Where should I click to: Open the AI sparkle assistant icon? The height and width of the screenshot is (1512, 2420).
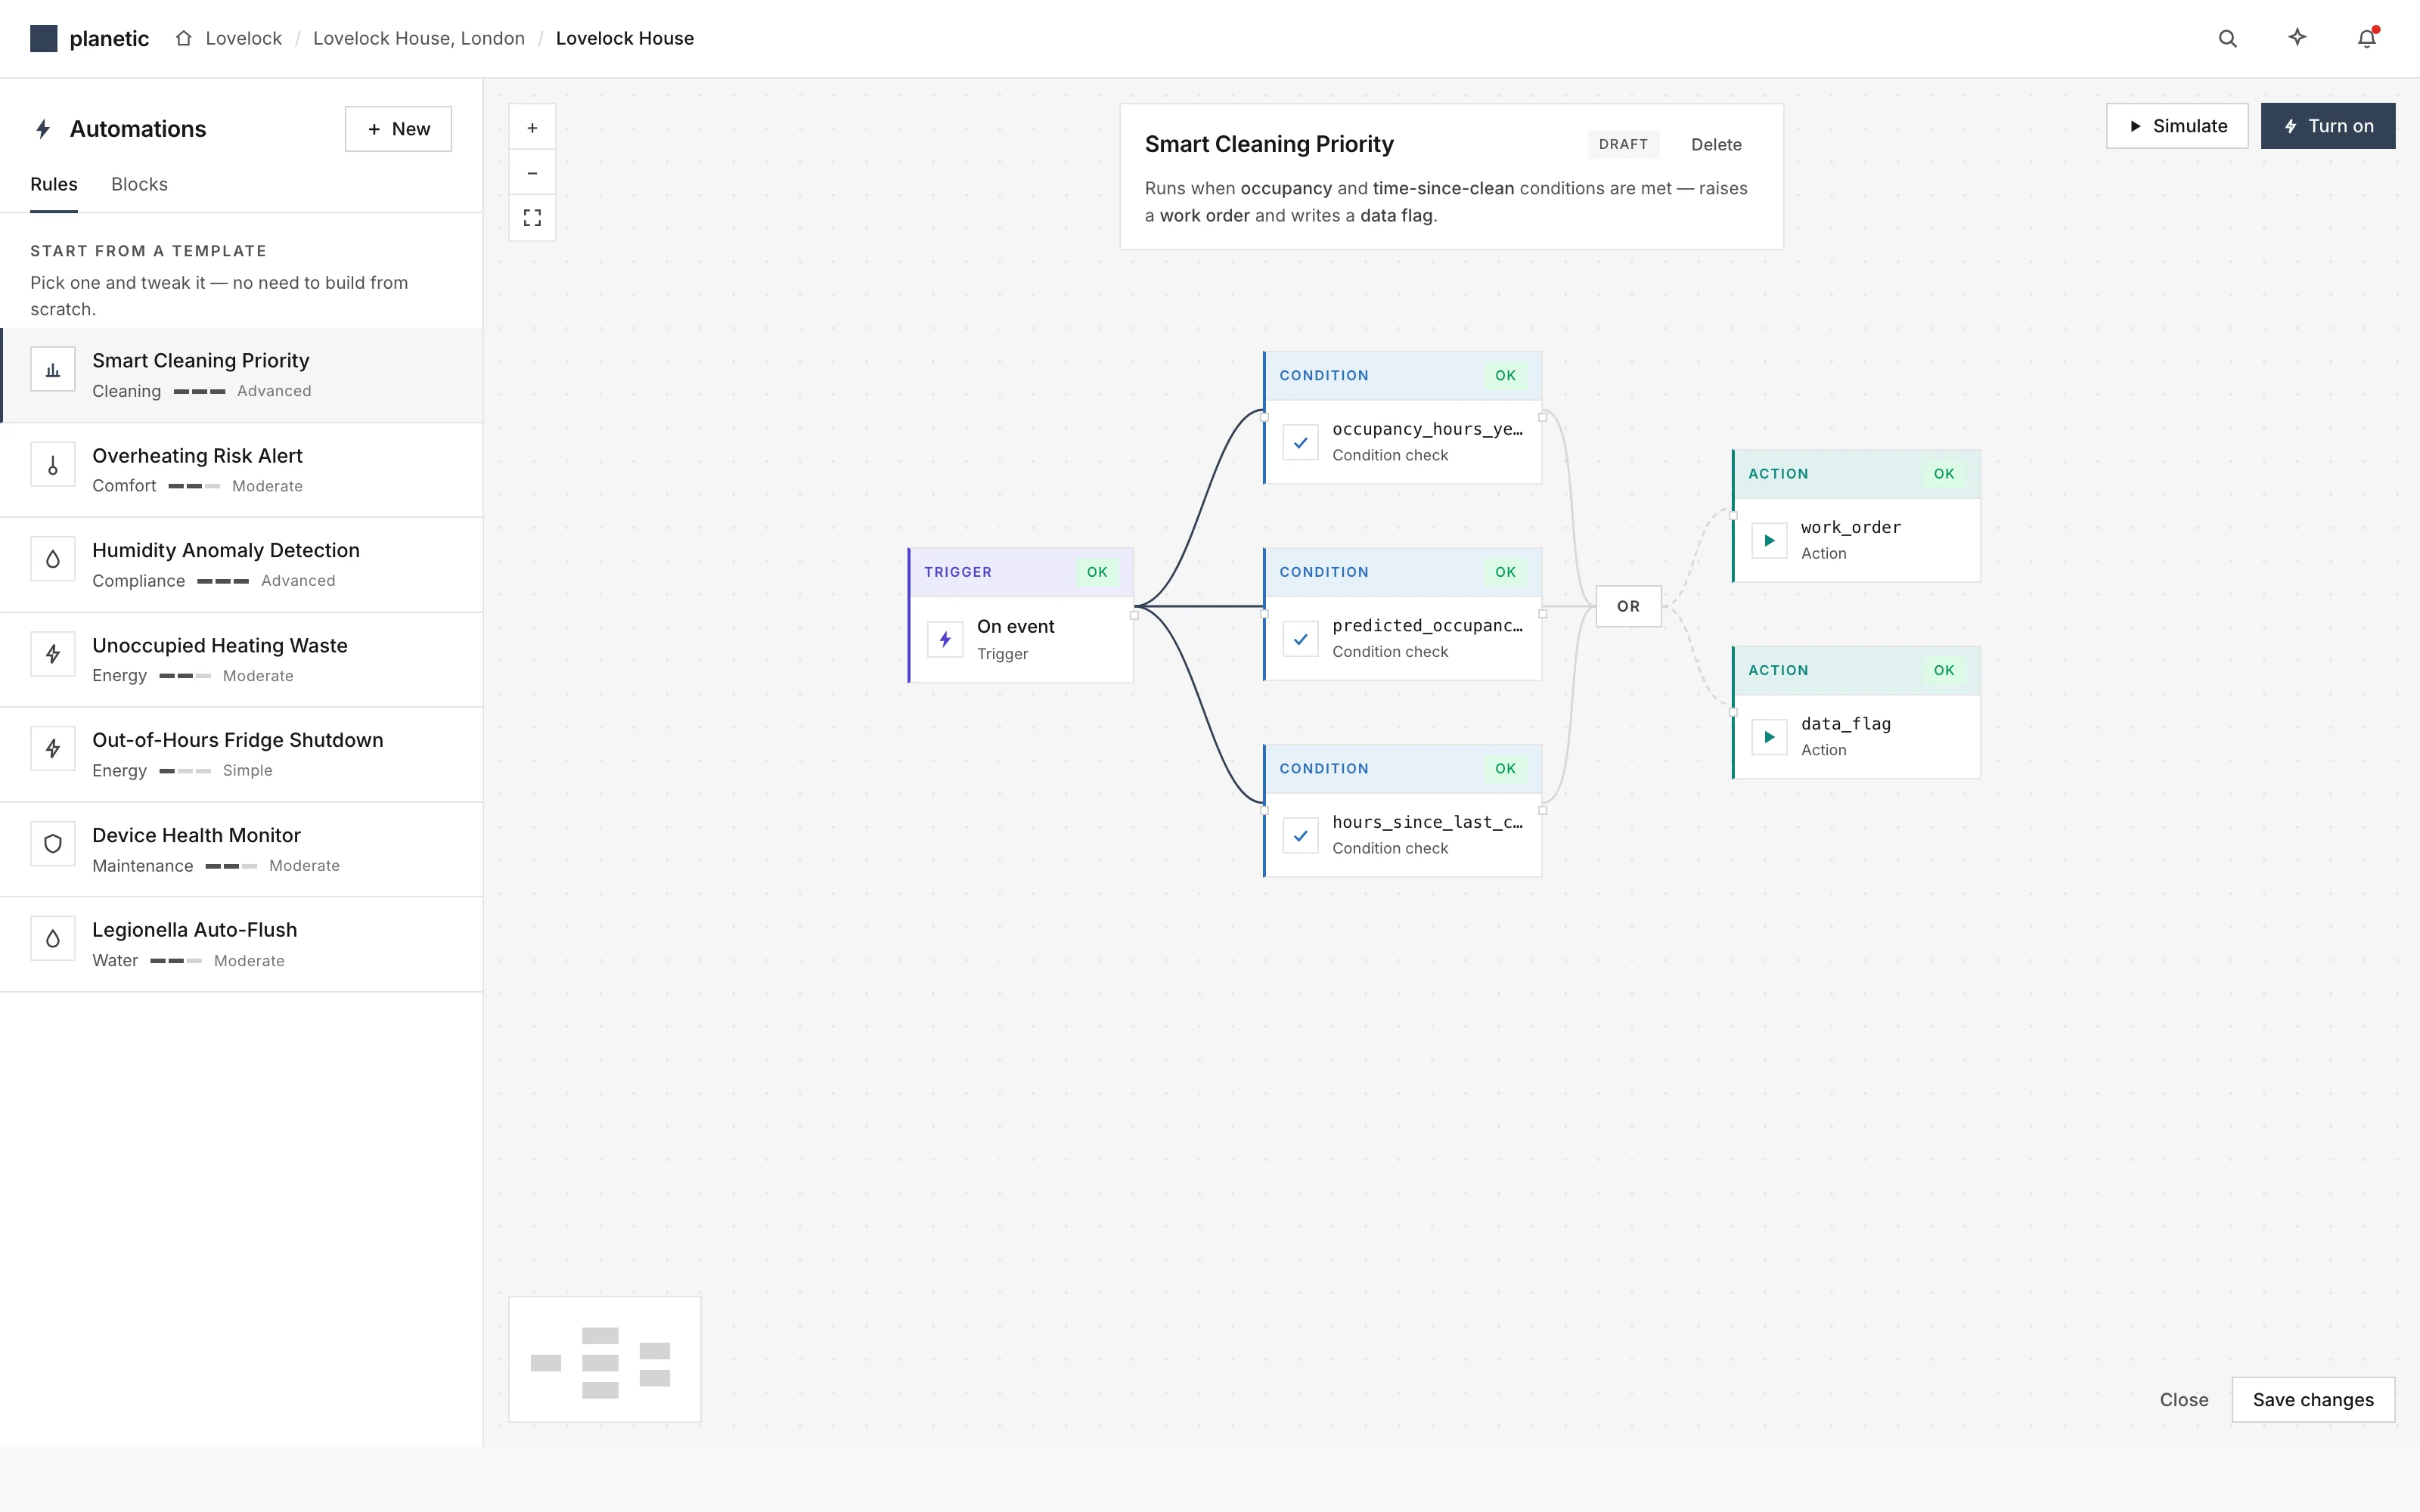coord(2297,38)
